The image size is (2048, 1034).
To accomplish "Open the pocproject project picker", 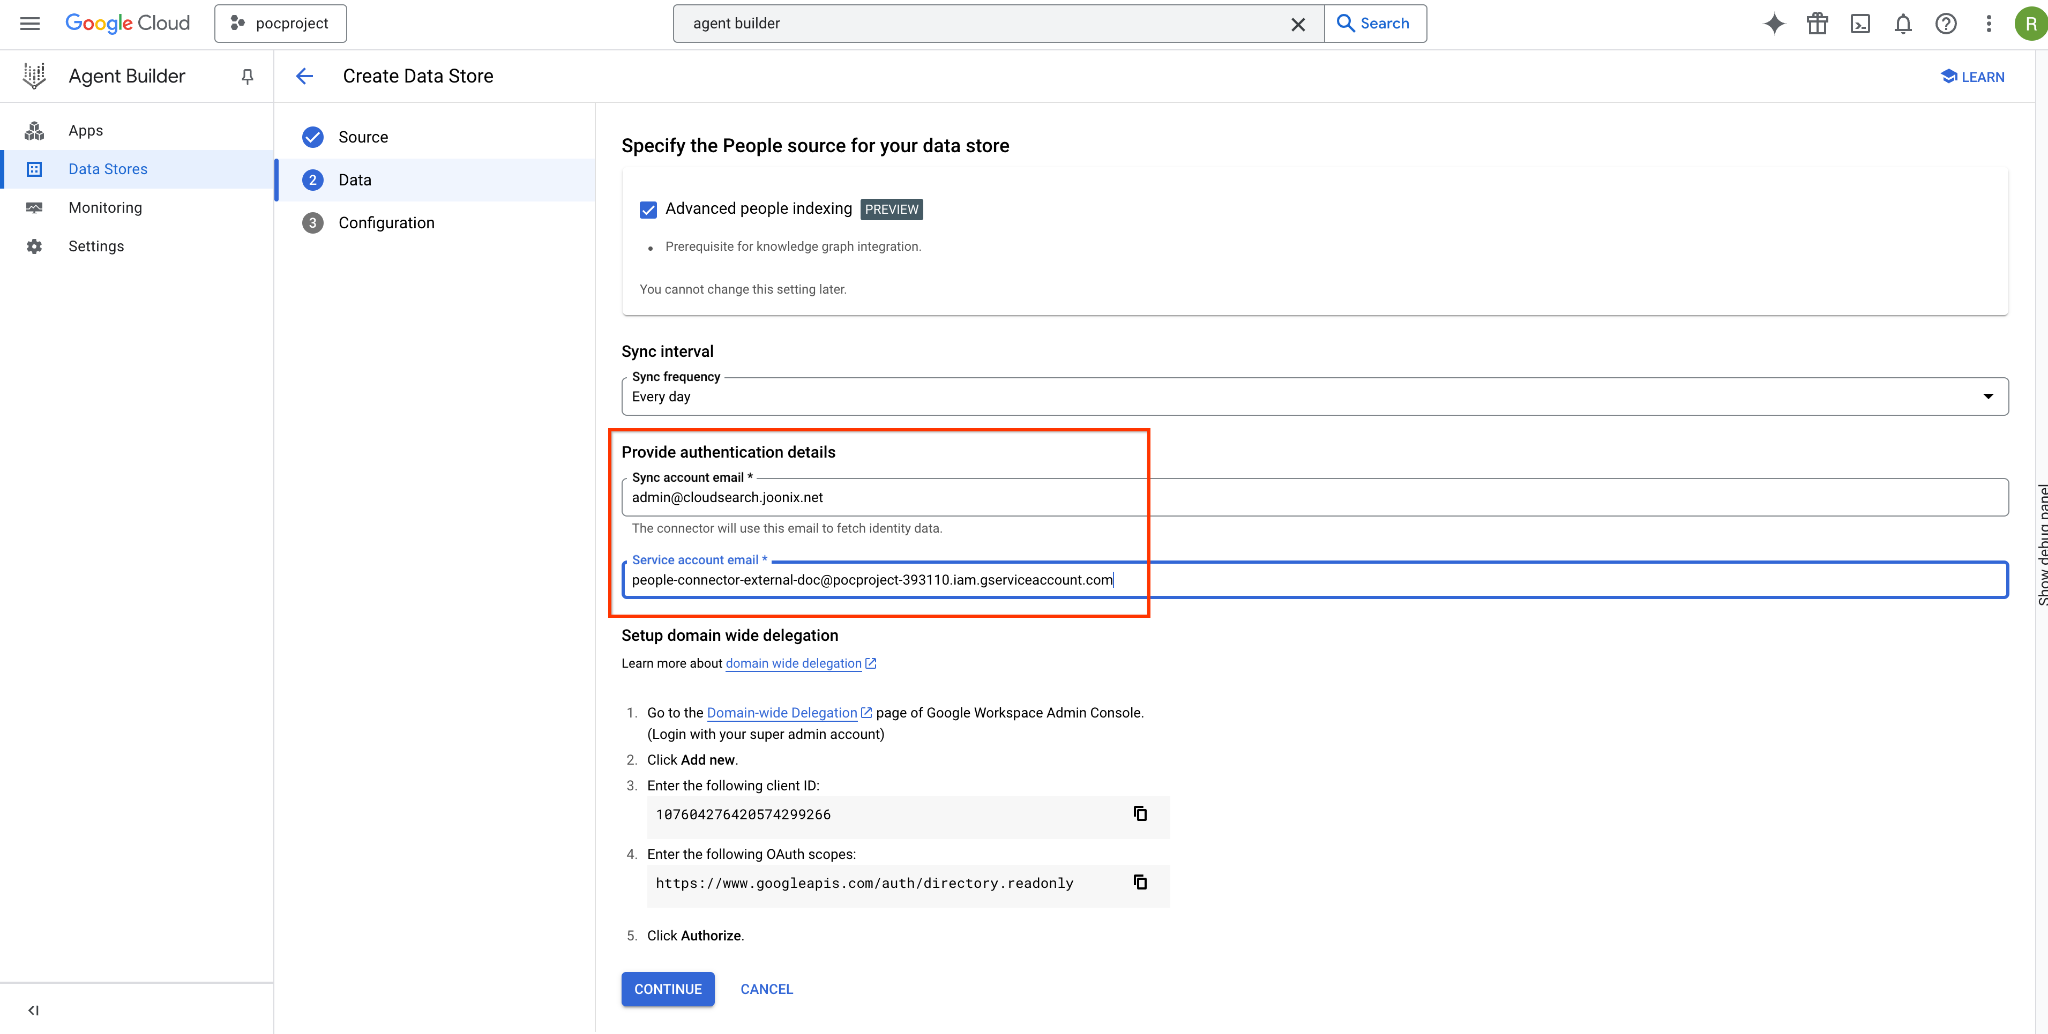I will 280,23.
